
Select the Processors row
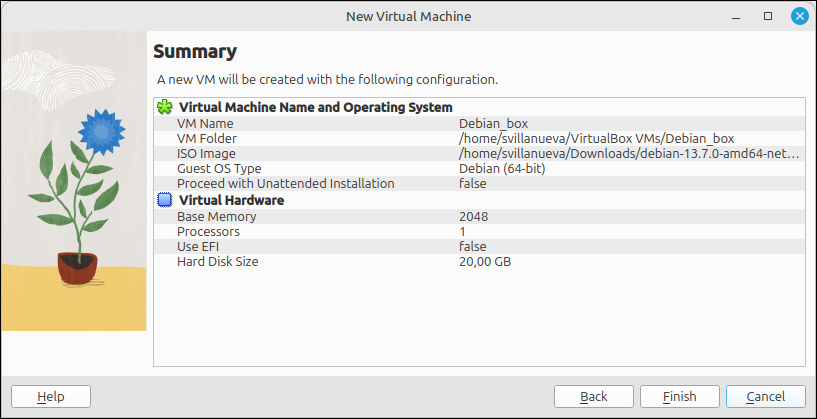pos(479,231)
